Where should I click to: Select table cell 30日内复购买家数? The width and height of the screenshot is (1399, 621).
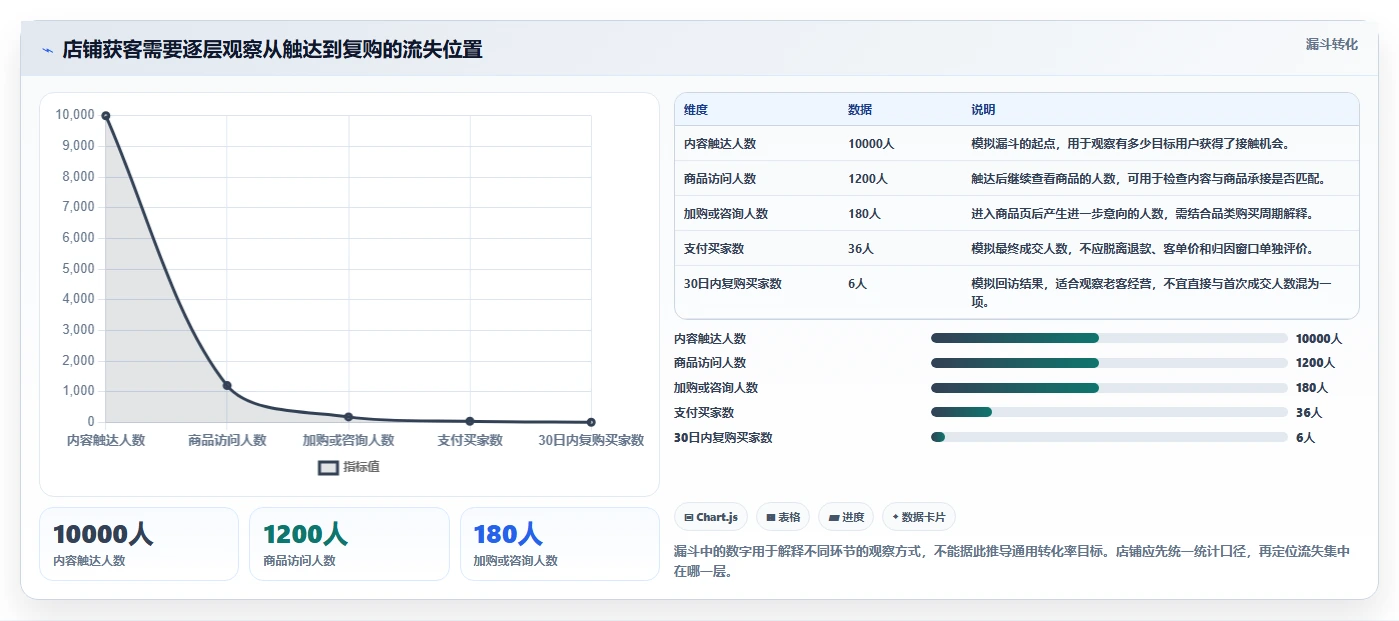pos(733,284)
